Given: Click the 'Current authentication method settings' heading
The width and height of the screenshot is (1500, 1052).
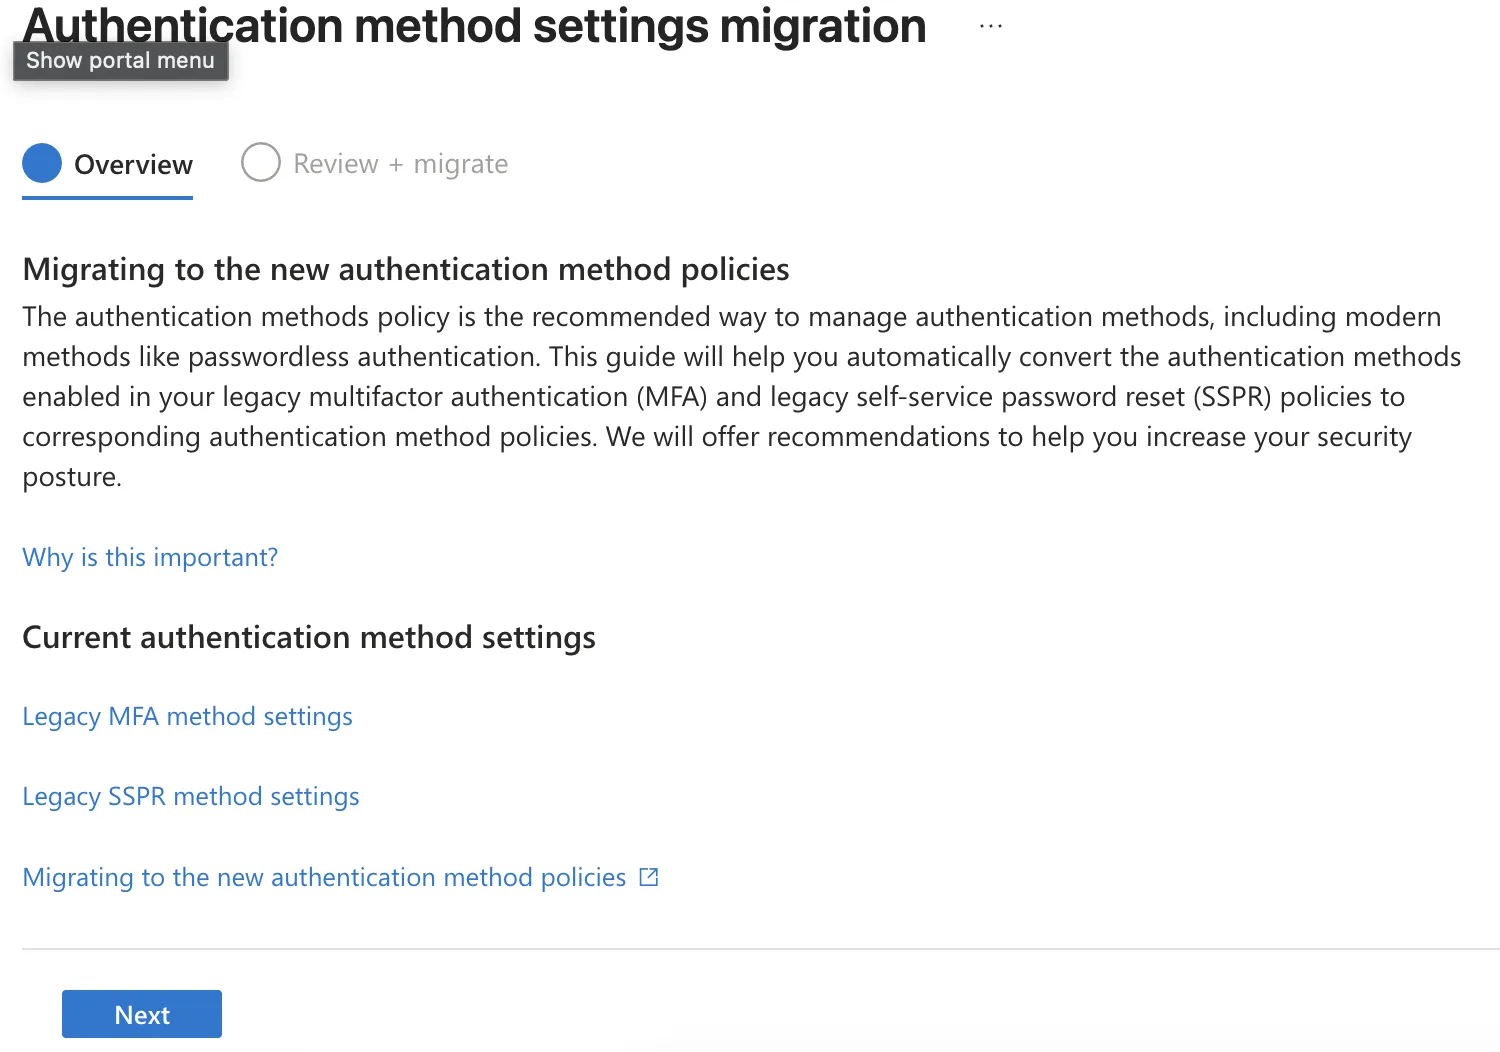Looking at the screenshot, I should (x=308, y=637).
